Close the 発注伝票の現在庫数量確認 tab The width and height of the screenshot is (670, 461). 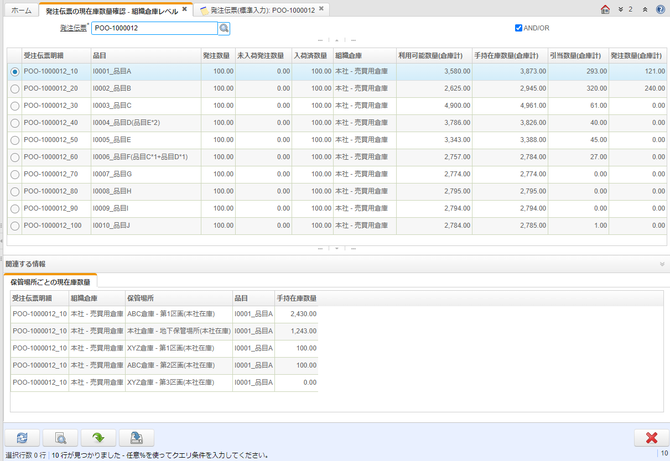pos(185,9)
